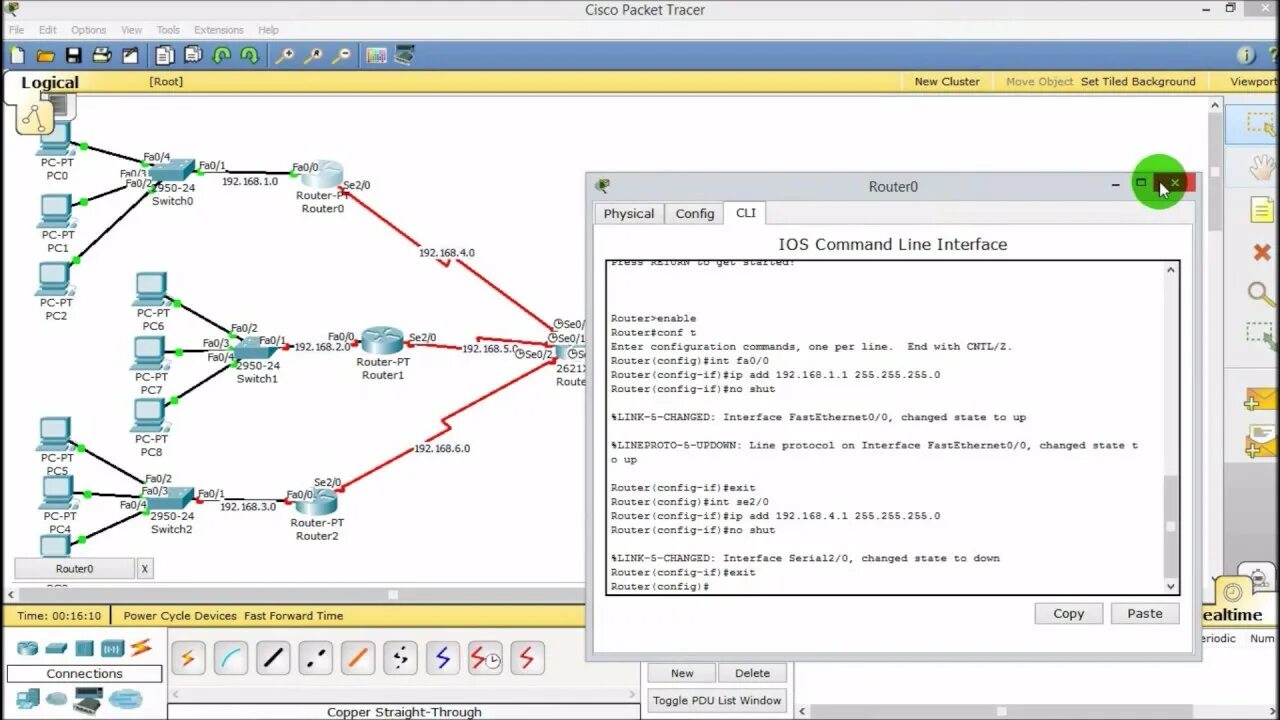Screen dimensions: 1280x720
Task: Click the Copy icon in toolbar
Action: tap(165, 56)
